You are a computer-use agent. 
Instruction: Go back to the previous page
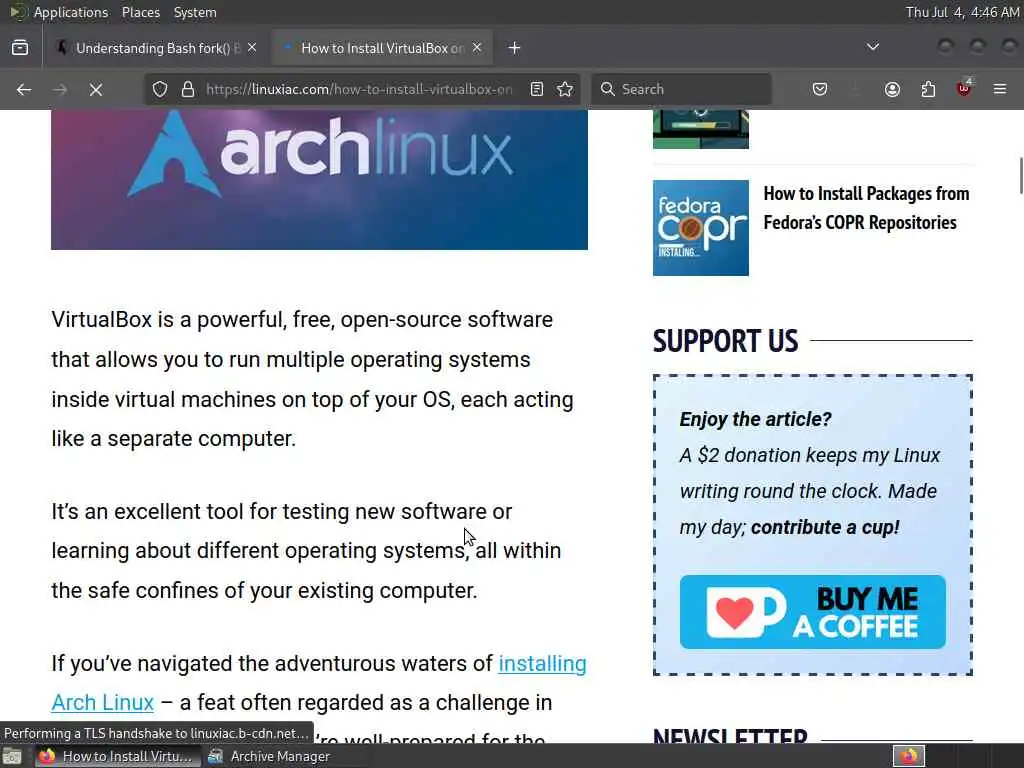click(24, 89)
